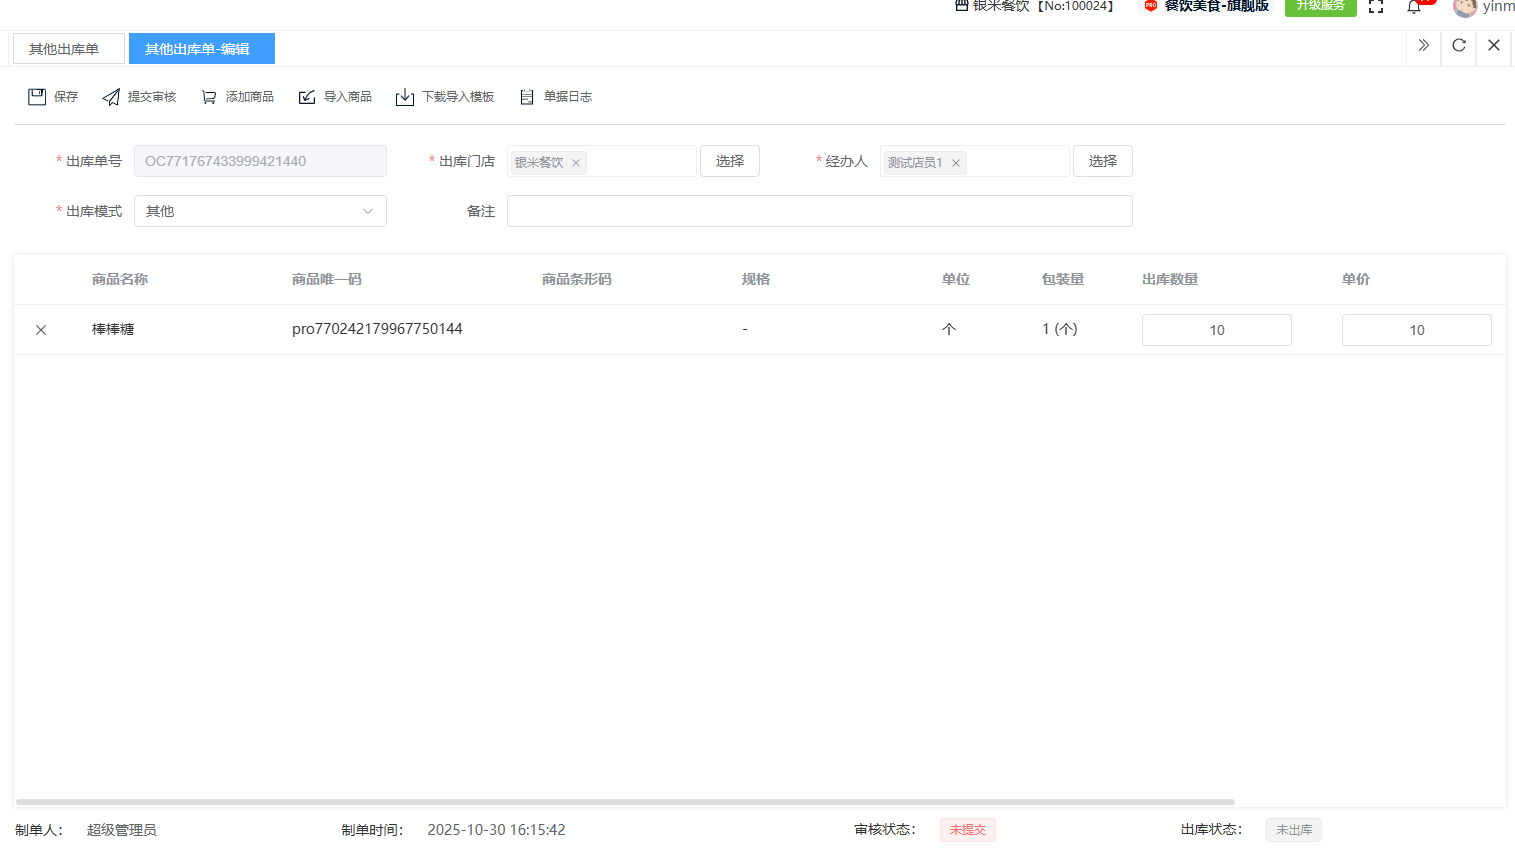
Task: Click the 备注 remarks input field
Action: (x=819, y=211)
